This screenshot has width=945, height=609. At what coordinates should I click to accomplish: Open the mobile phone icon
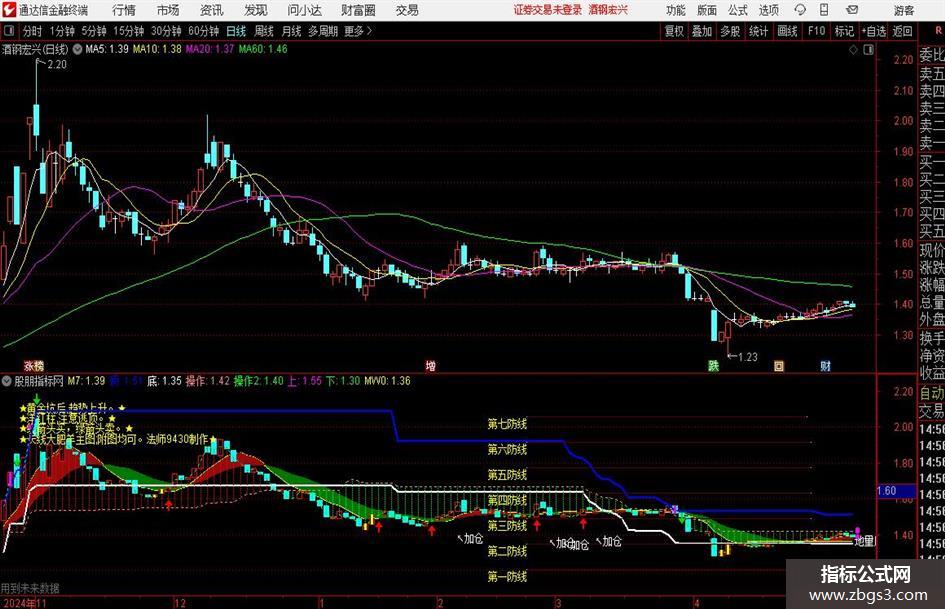pyautogui.click(x=824, y=10)
